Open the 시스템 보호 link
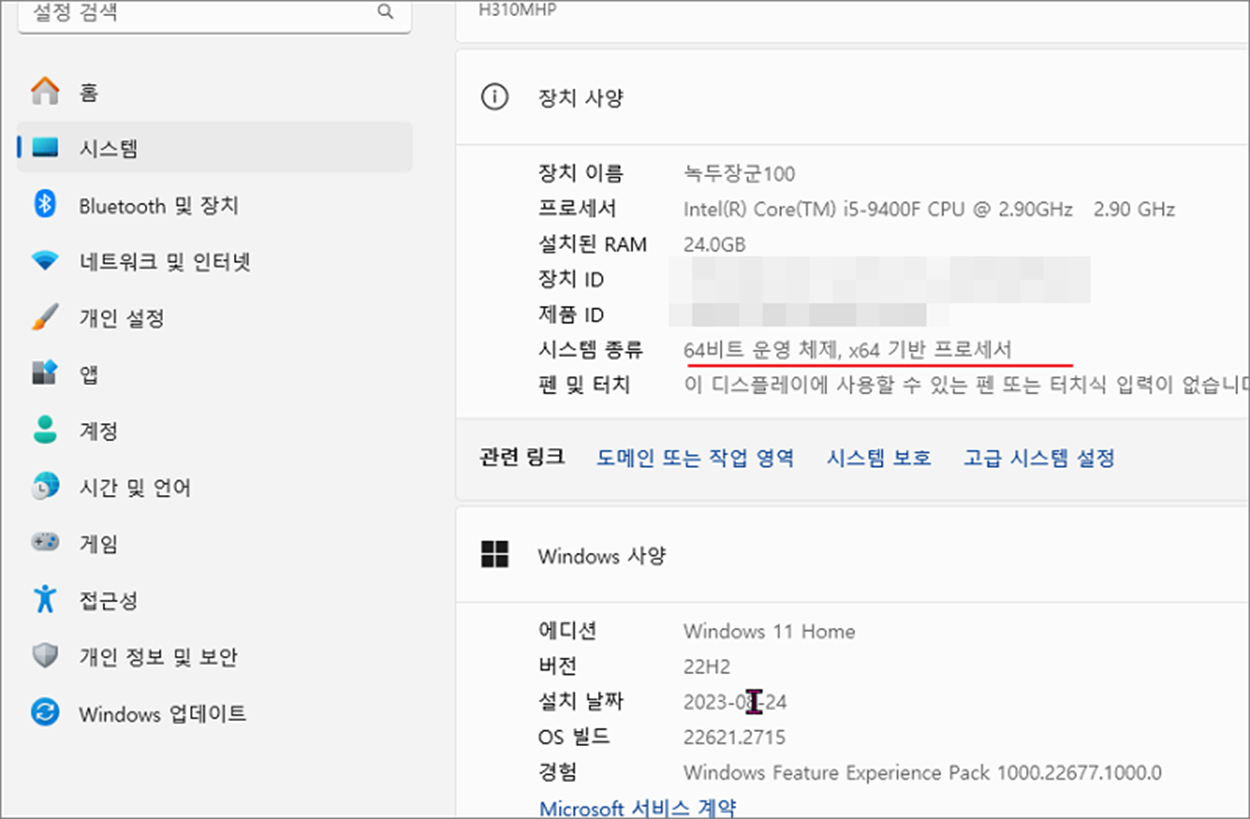The image size is (1250, 819). click(878, 458)
